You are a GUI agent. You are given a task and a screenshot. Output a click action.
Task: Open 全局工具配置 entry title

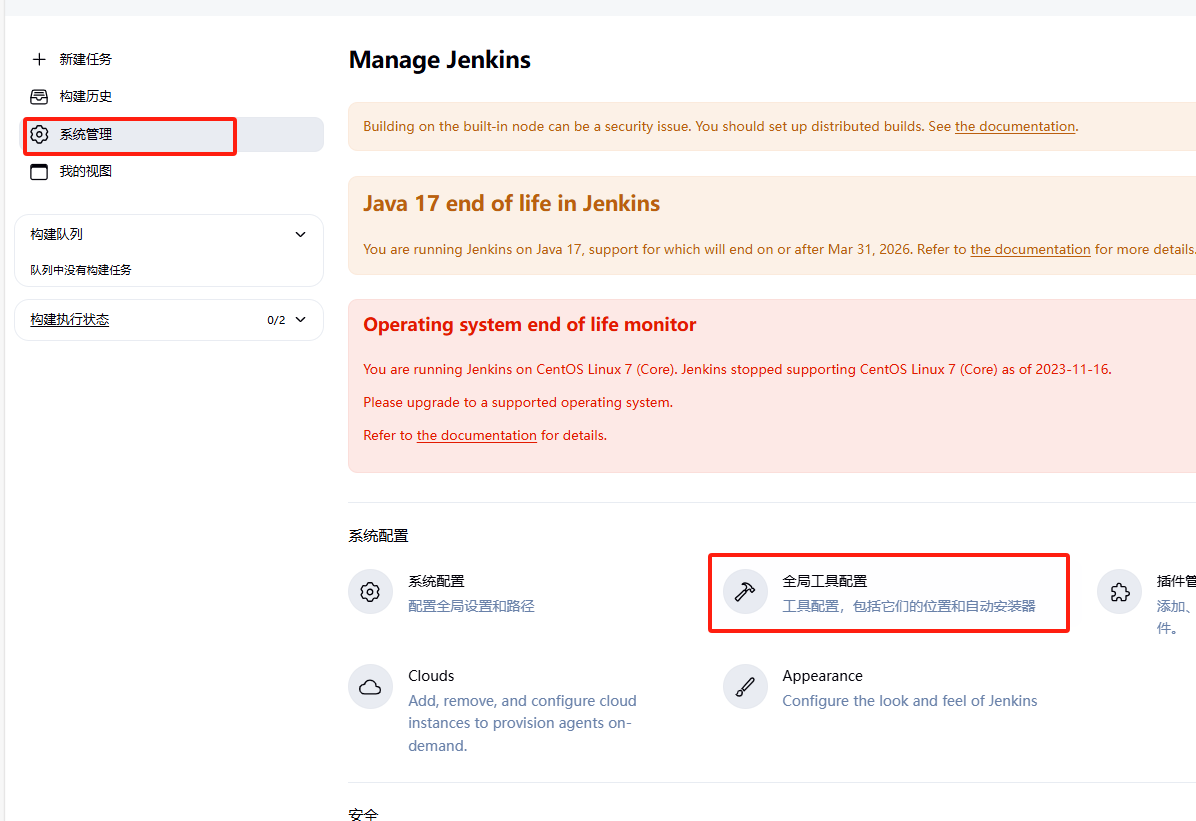coord(825,581)
